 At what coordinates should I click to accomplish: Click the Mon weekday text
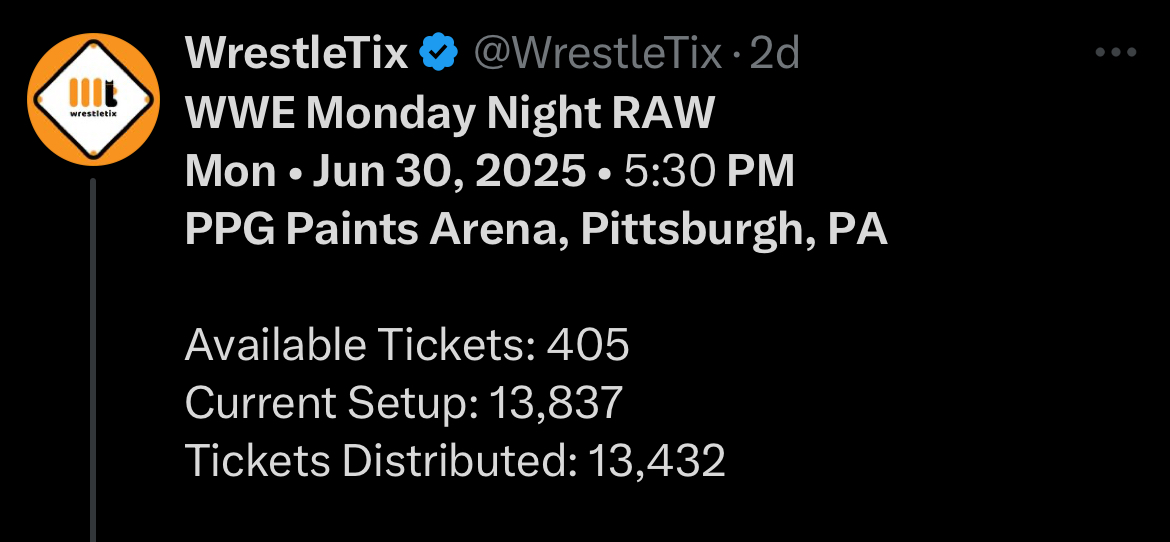click(x=230, y=172)
